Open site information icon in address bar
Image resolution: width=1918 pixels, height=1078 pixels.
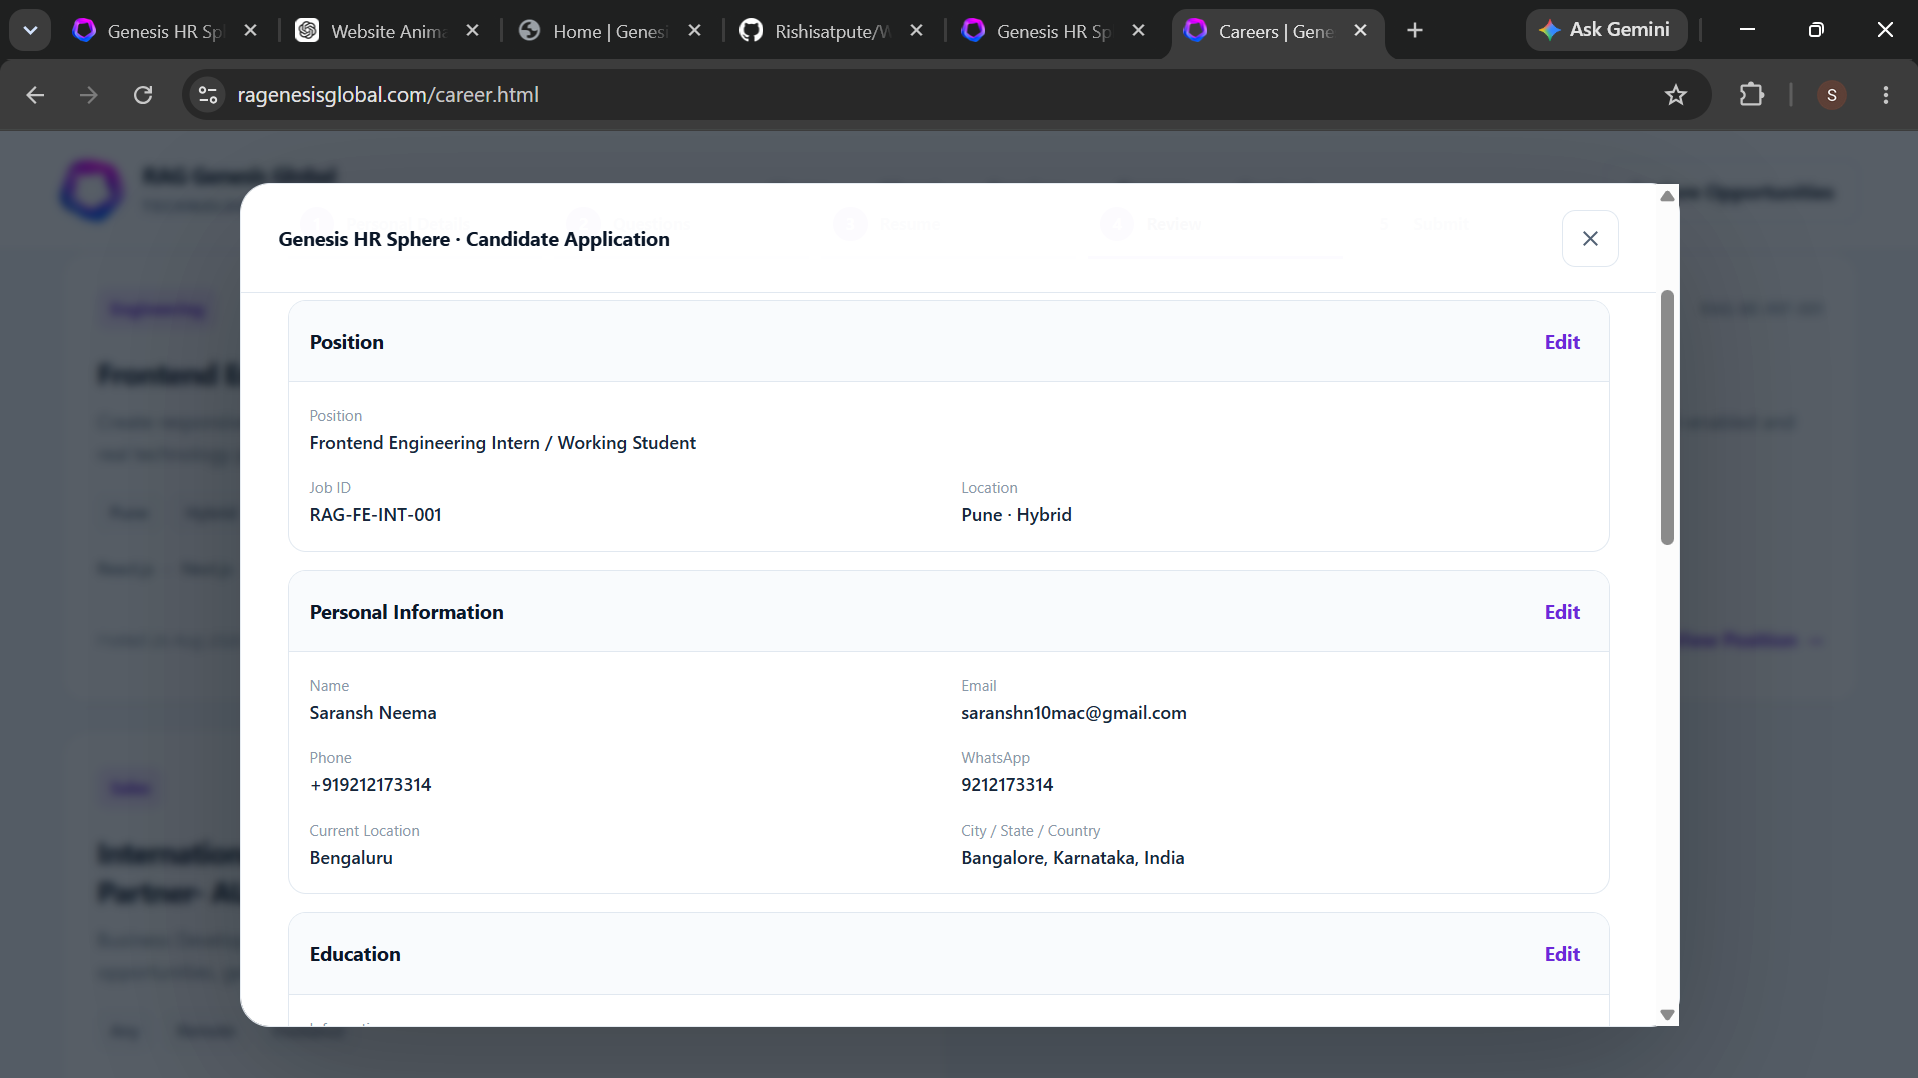208,95
